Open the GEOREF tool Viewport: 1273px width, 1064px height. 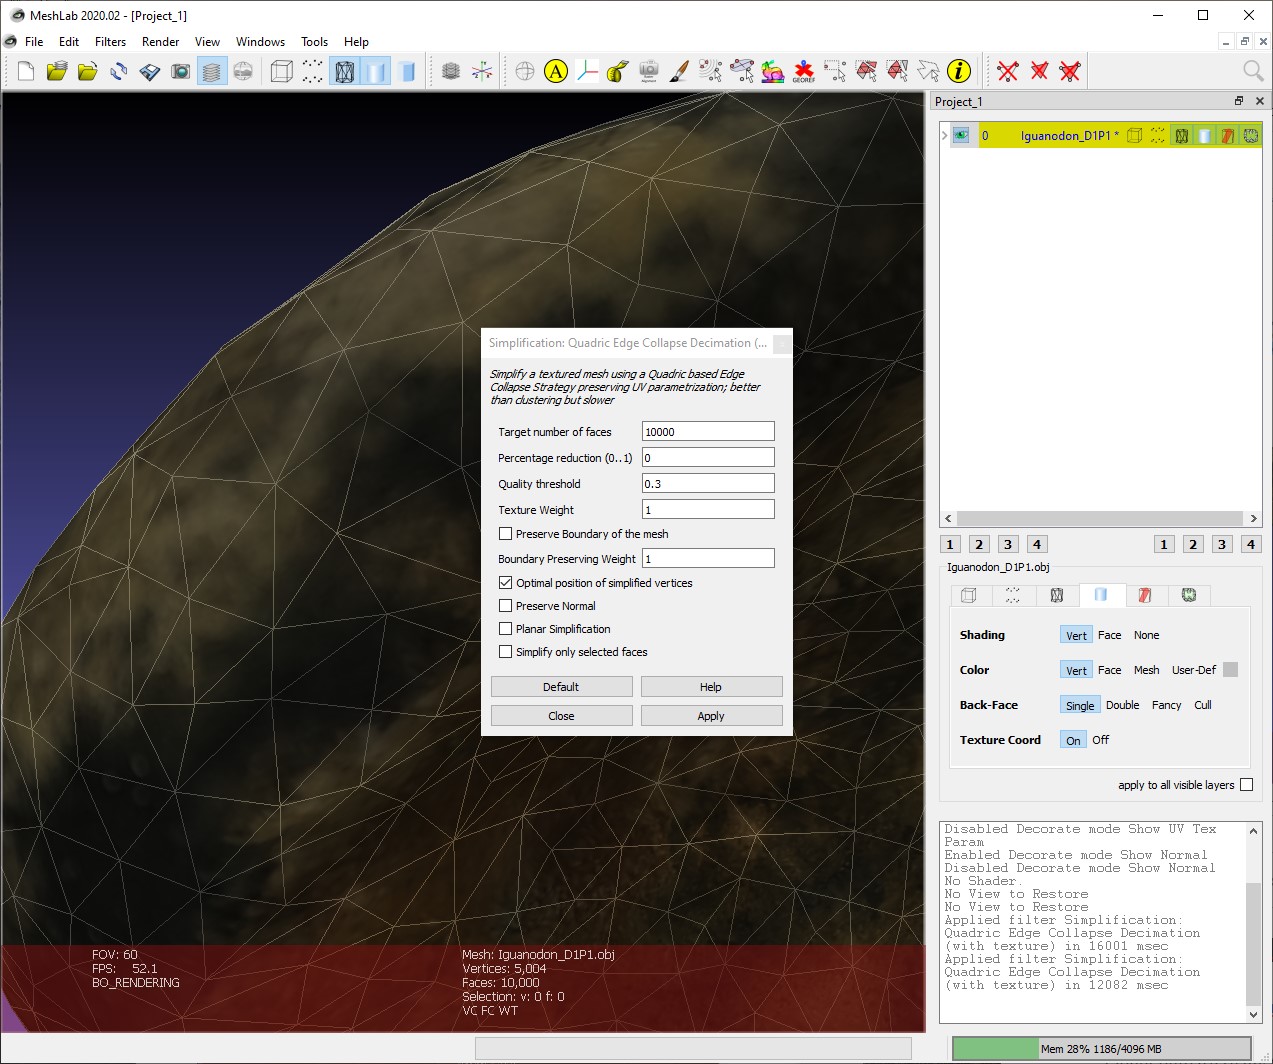click(802, 71)
